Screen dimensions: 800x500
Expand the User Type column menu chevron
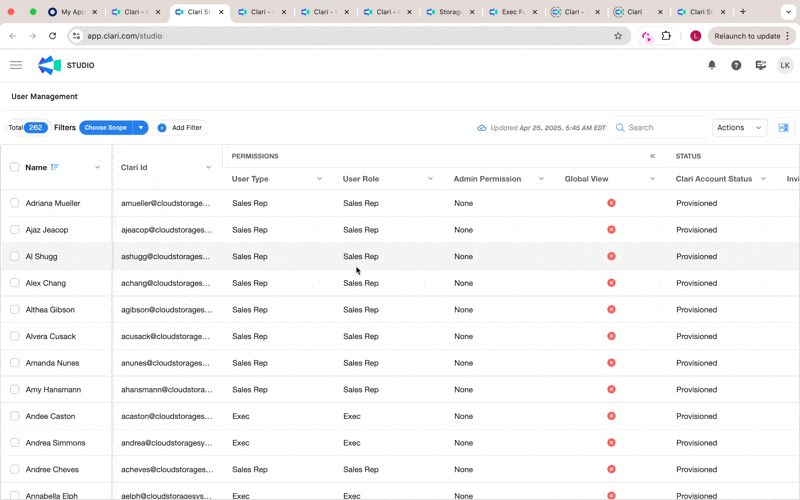tap(319, 179)
